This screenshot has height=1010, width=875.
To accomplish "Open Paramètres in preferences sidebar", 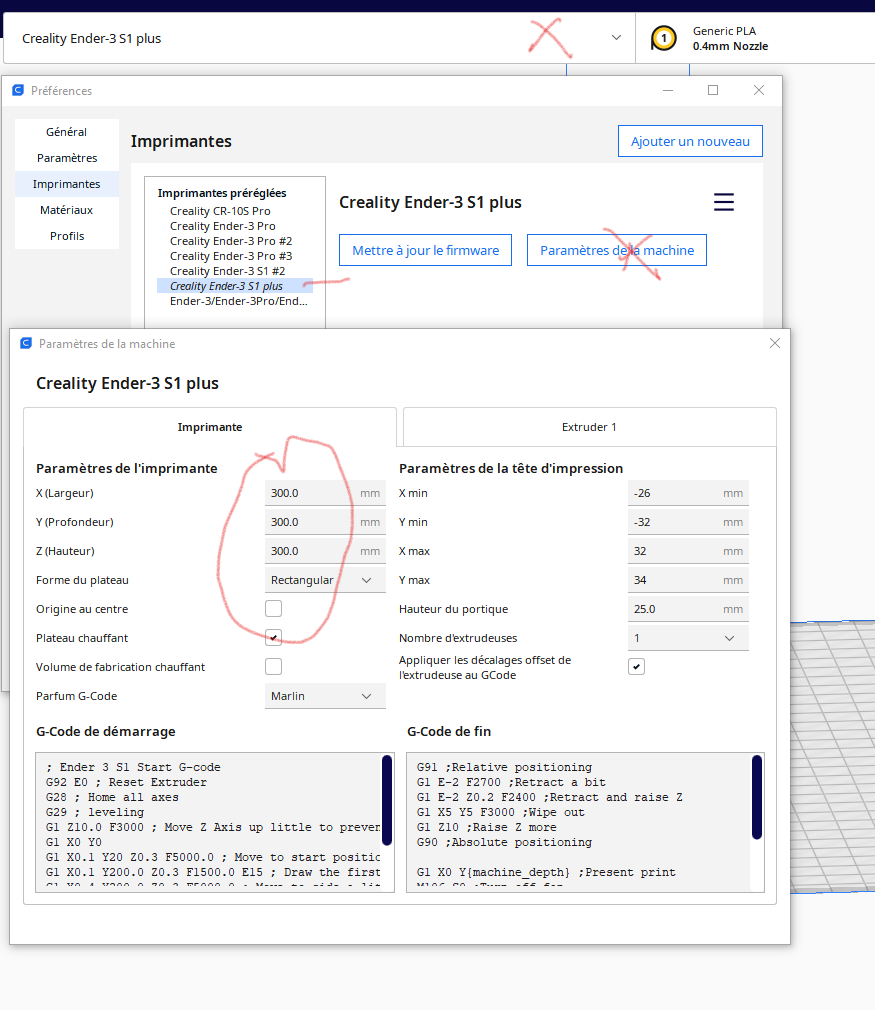I will point(67,158).
